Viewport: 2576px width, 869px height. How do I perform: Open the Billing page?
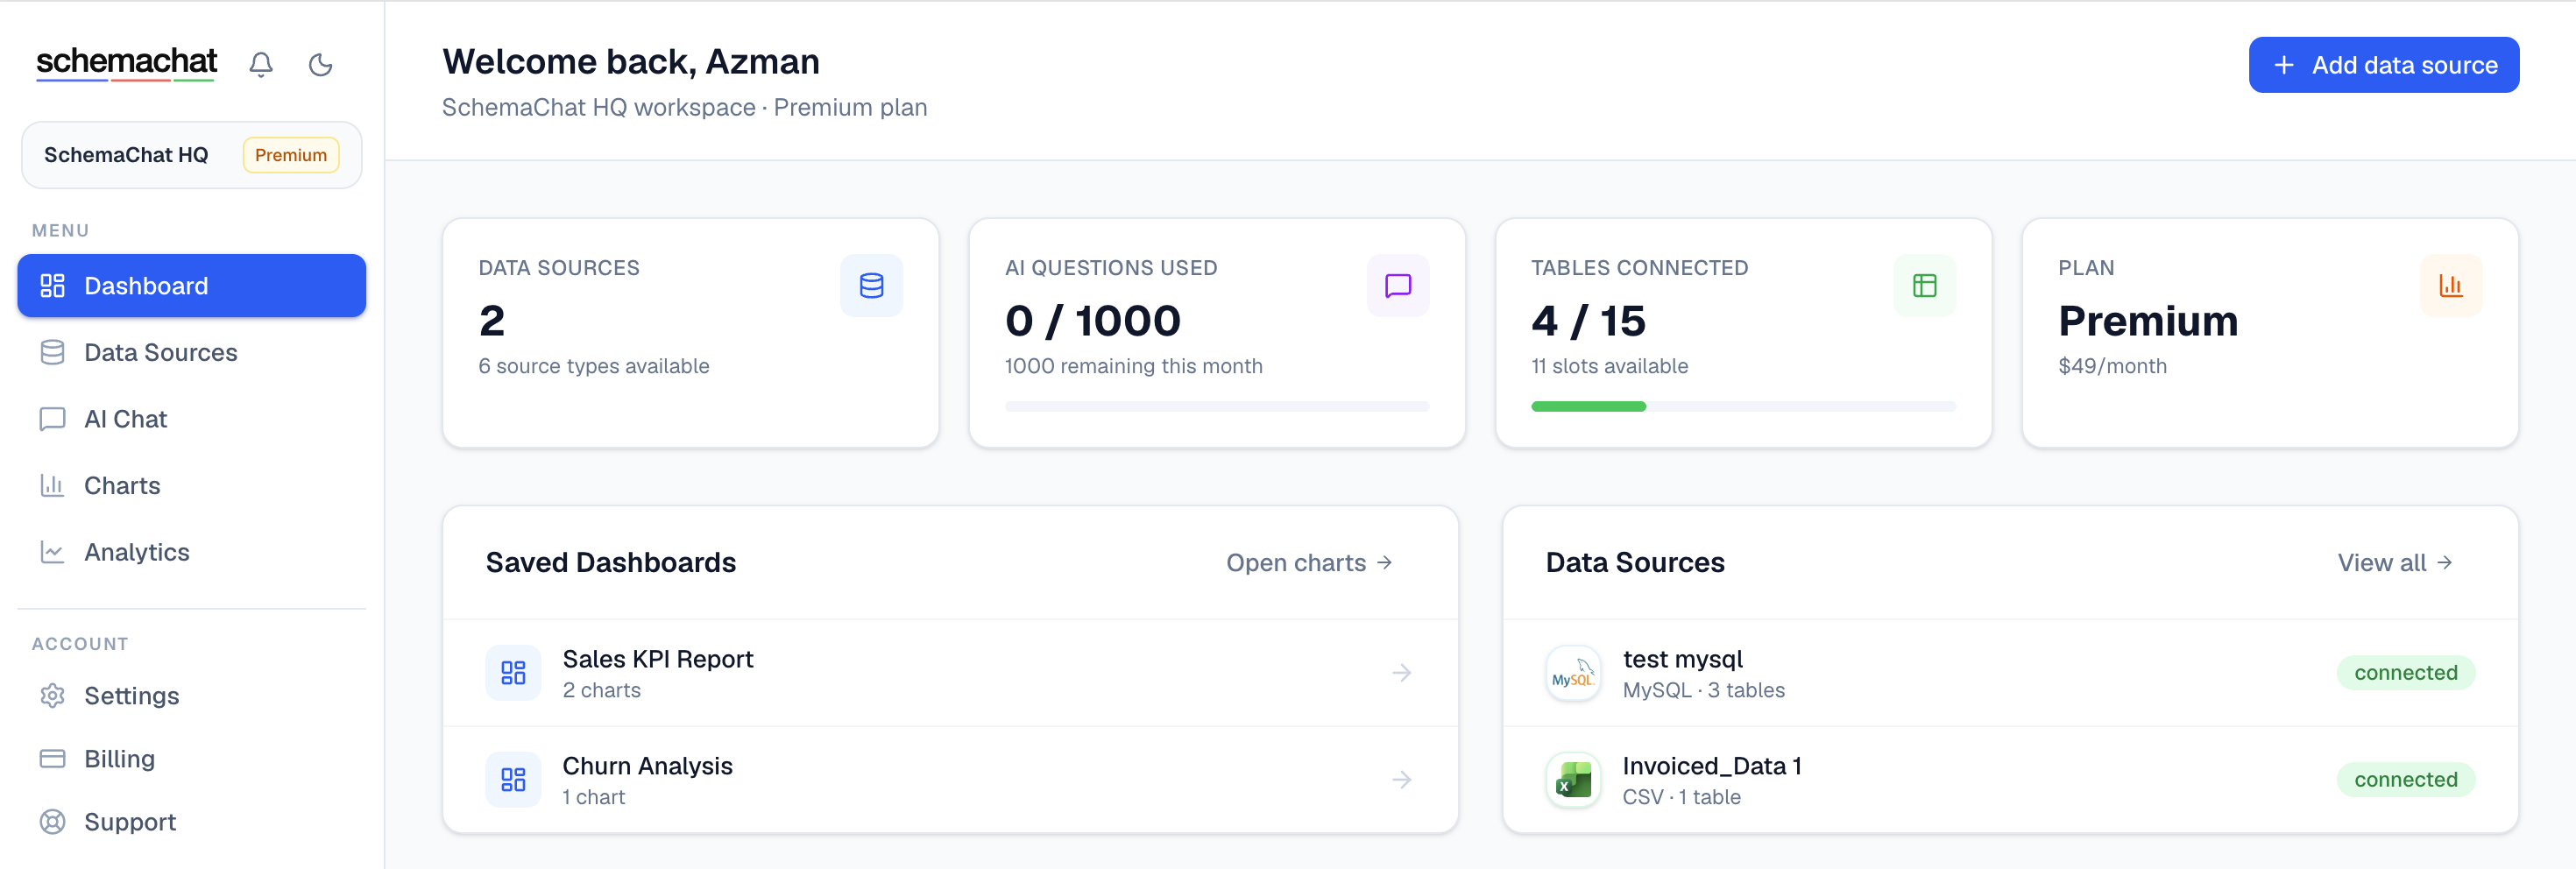coord(192,759)
